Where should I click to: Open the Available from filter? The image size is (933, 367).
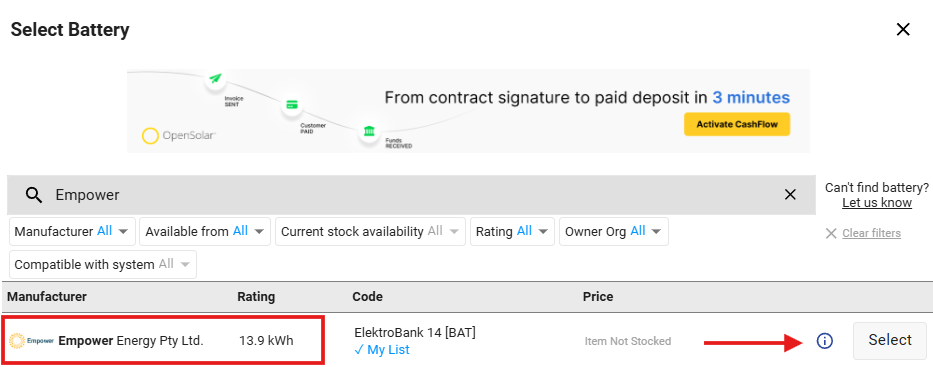[x=205, y=231]
